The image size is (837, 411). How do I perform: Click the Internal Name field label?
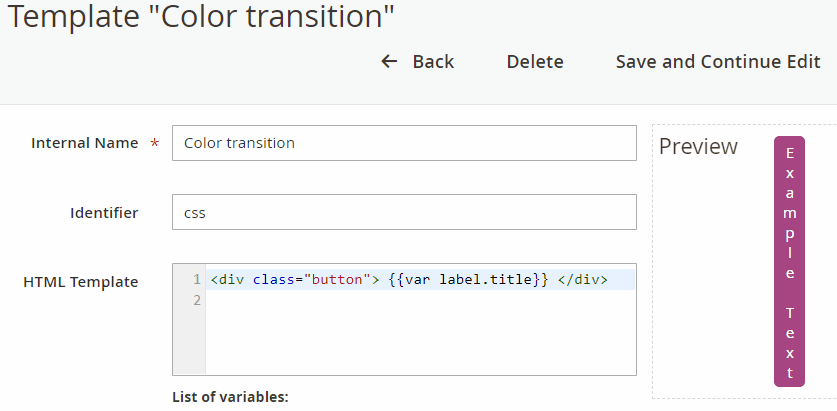coord(85,143)
